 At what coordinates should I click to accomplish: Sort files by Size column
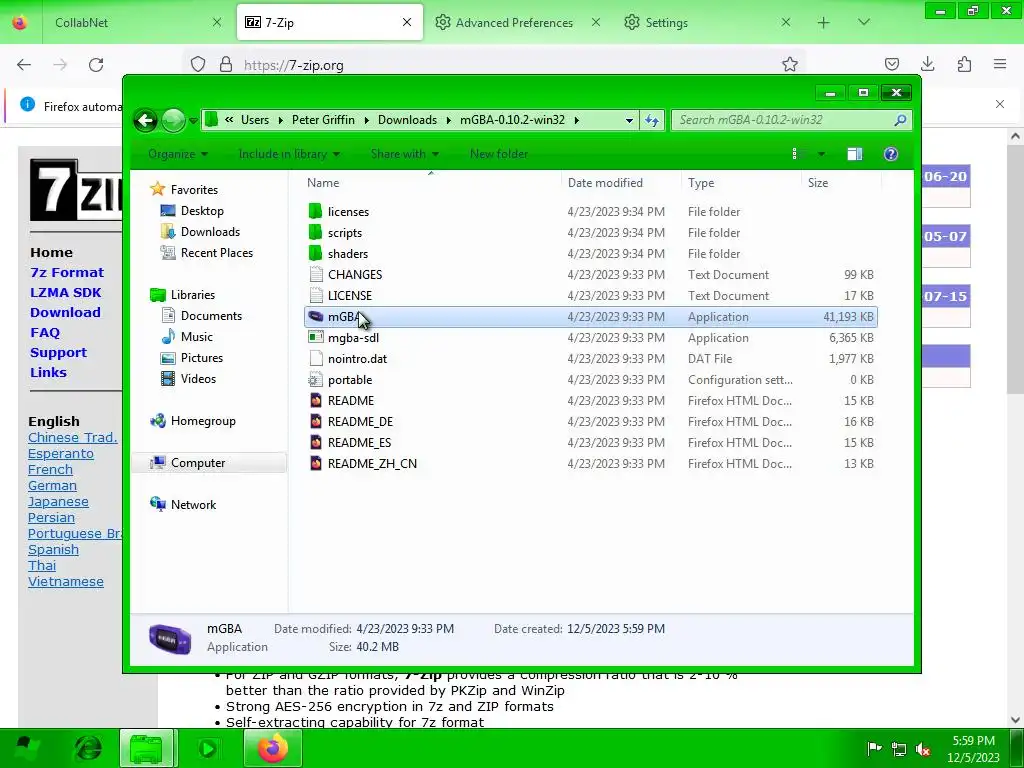tap(841, 183)
